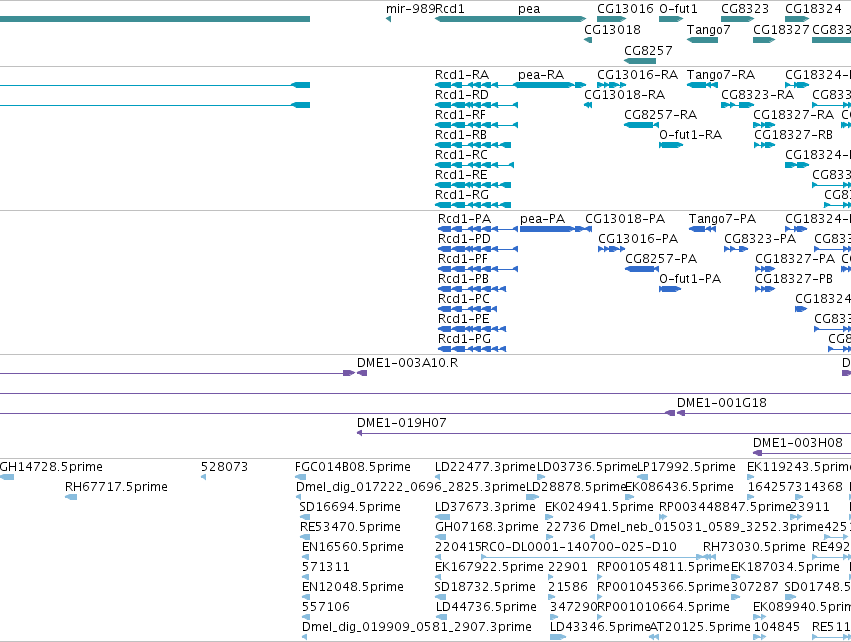This screenshot has width=851, height=642.
Task: Select the Rcd1-PA protein label
Action: pos(464,219)
